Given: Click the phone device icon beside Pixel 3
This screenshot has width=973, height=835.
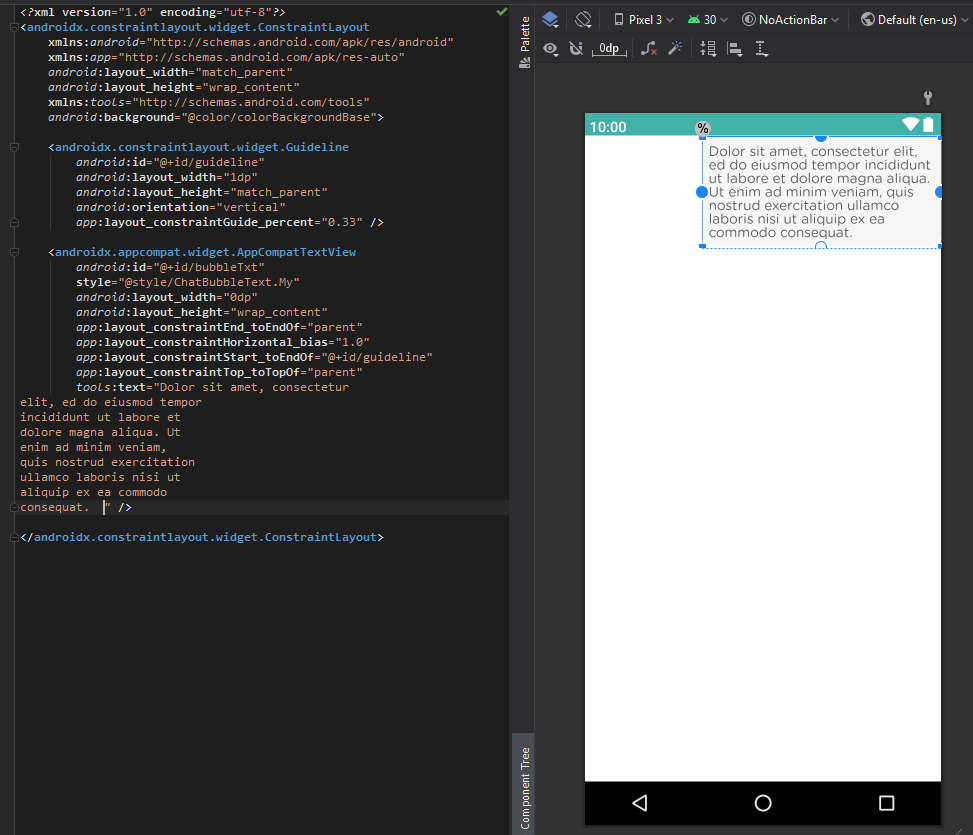Looking at the screenshot, I should point(619,20).
